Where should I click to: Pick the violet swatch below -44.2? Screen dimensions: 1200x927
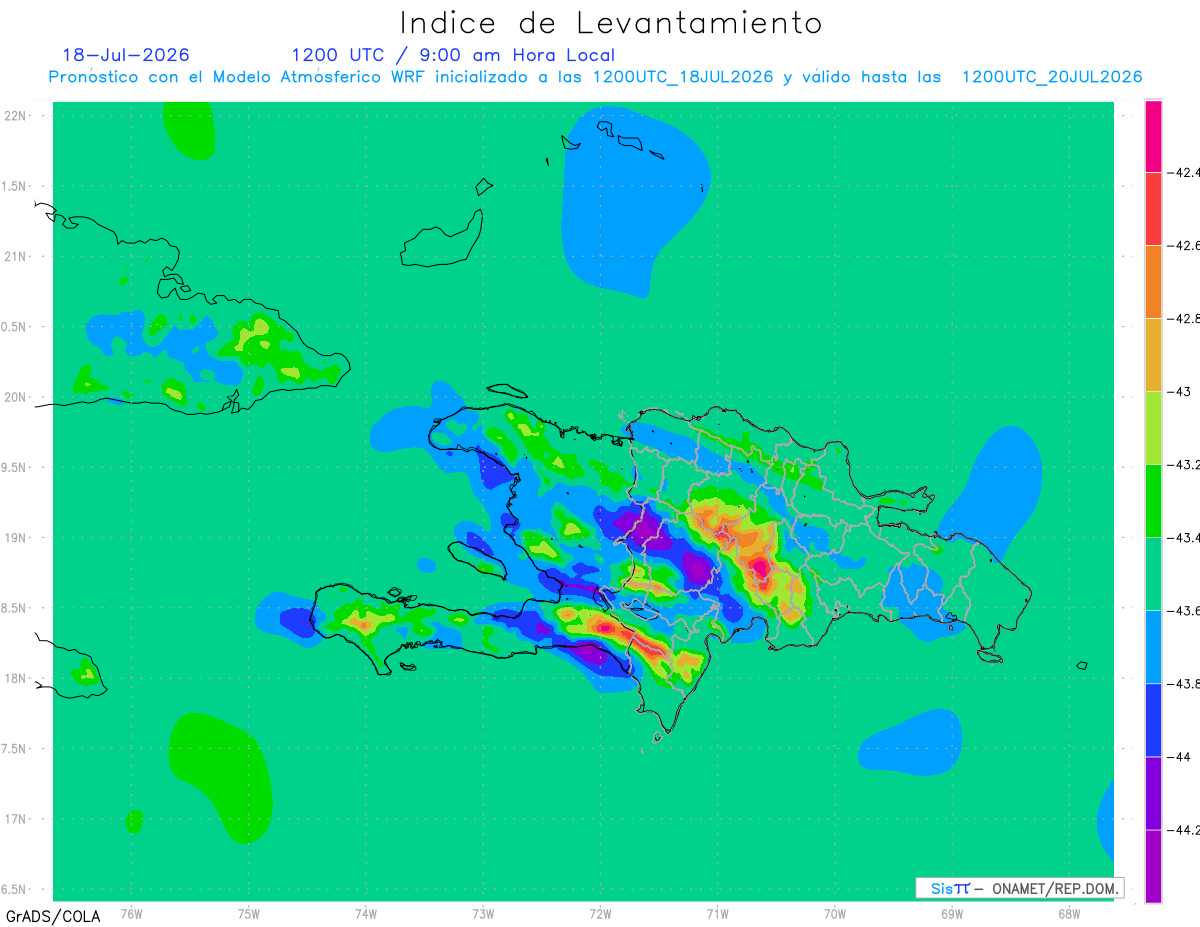[x=1153, y=866]
